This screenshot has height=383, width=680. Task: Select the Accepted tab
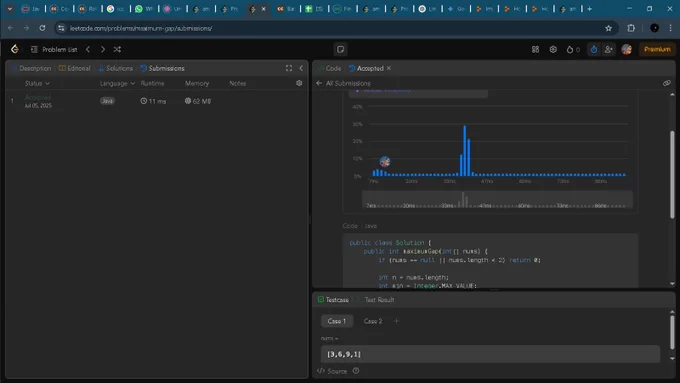point(366,69)
